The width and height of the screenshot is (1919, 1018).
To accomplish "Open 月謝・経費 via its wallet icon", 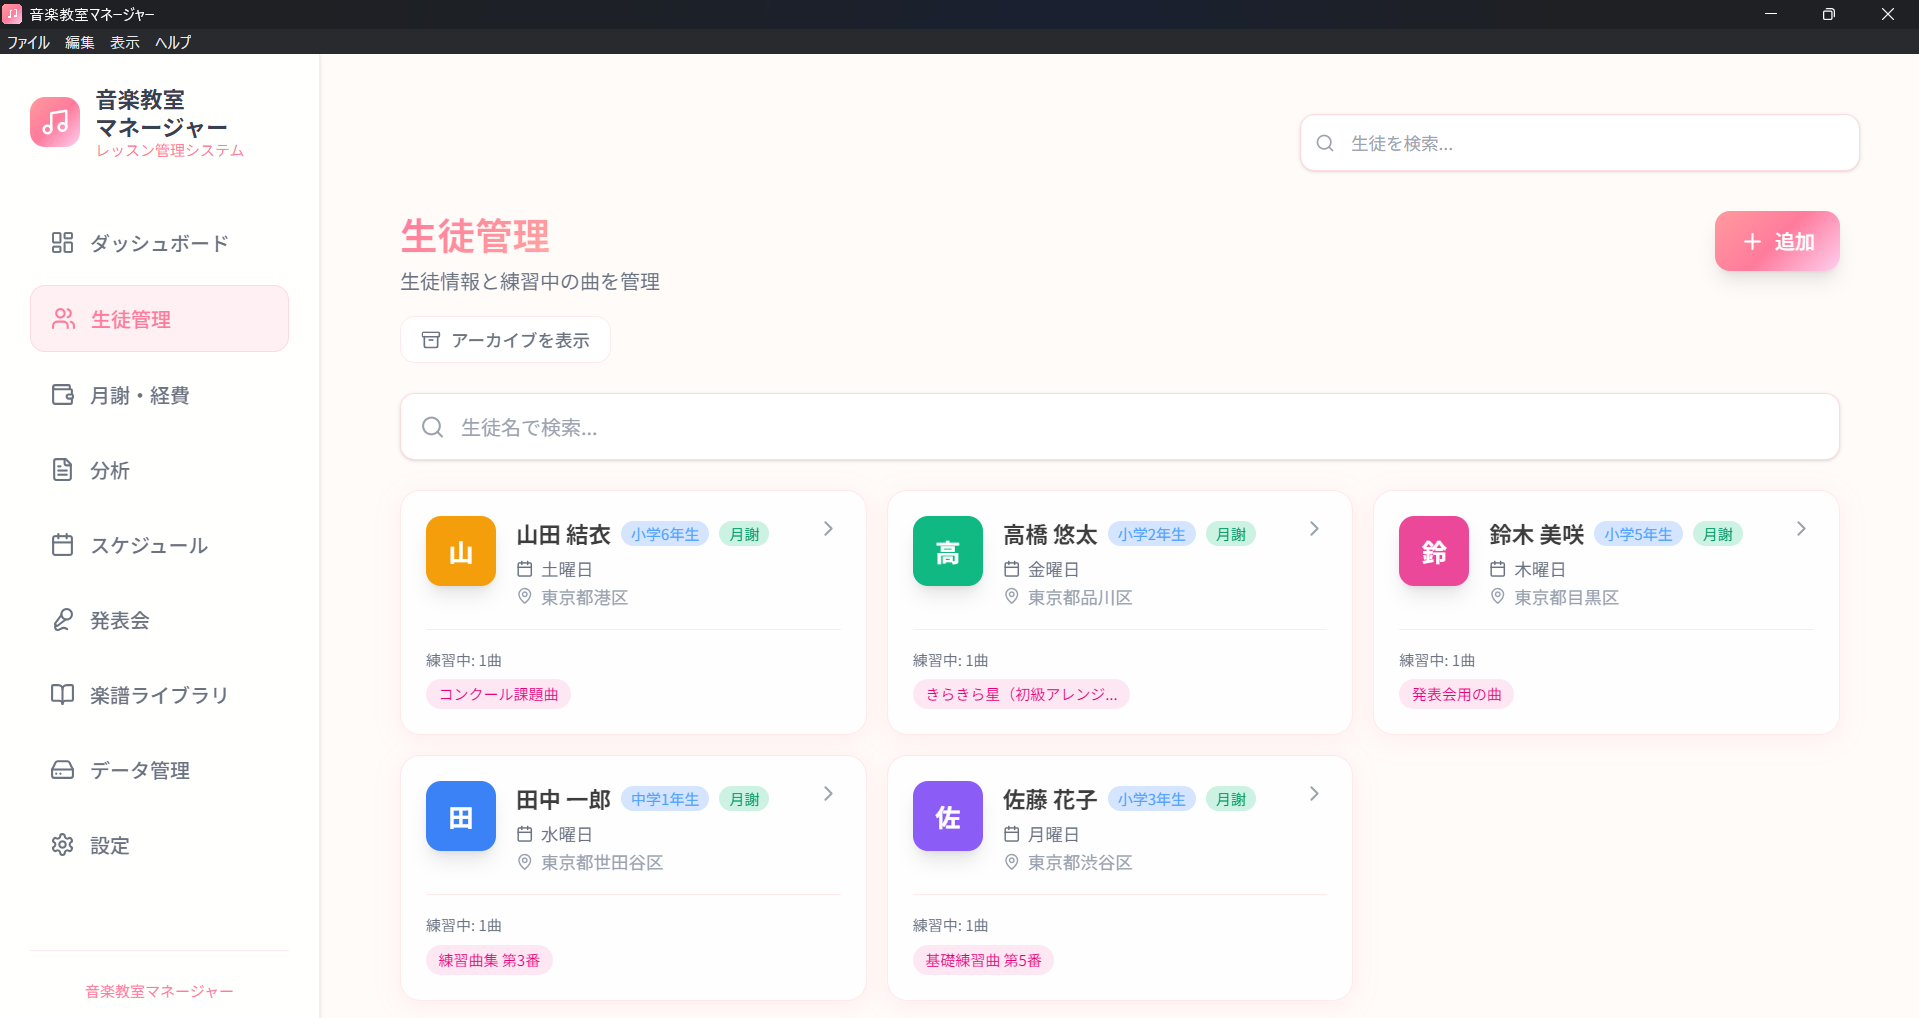I will tap(62, 394).
